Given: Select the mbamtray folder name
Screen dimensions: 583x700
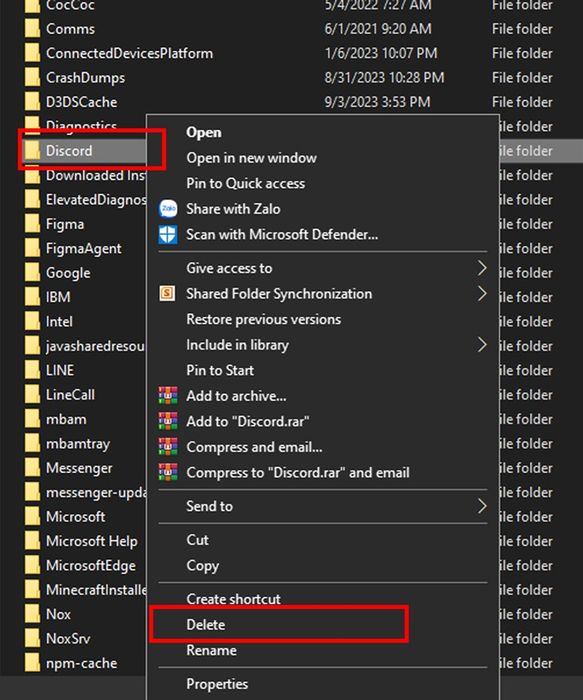Looking at the screenshot, I should (x=78, y=444).
